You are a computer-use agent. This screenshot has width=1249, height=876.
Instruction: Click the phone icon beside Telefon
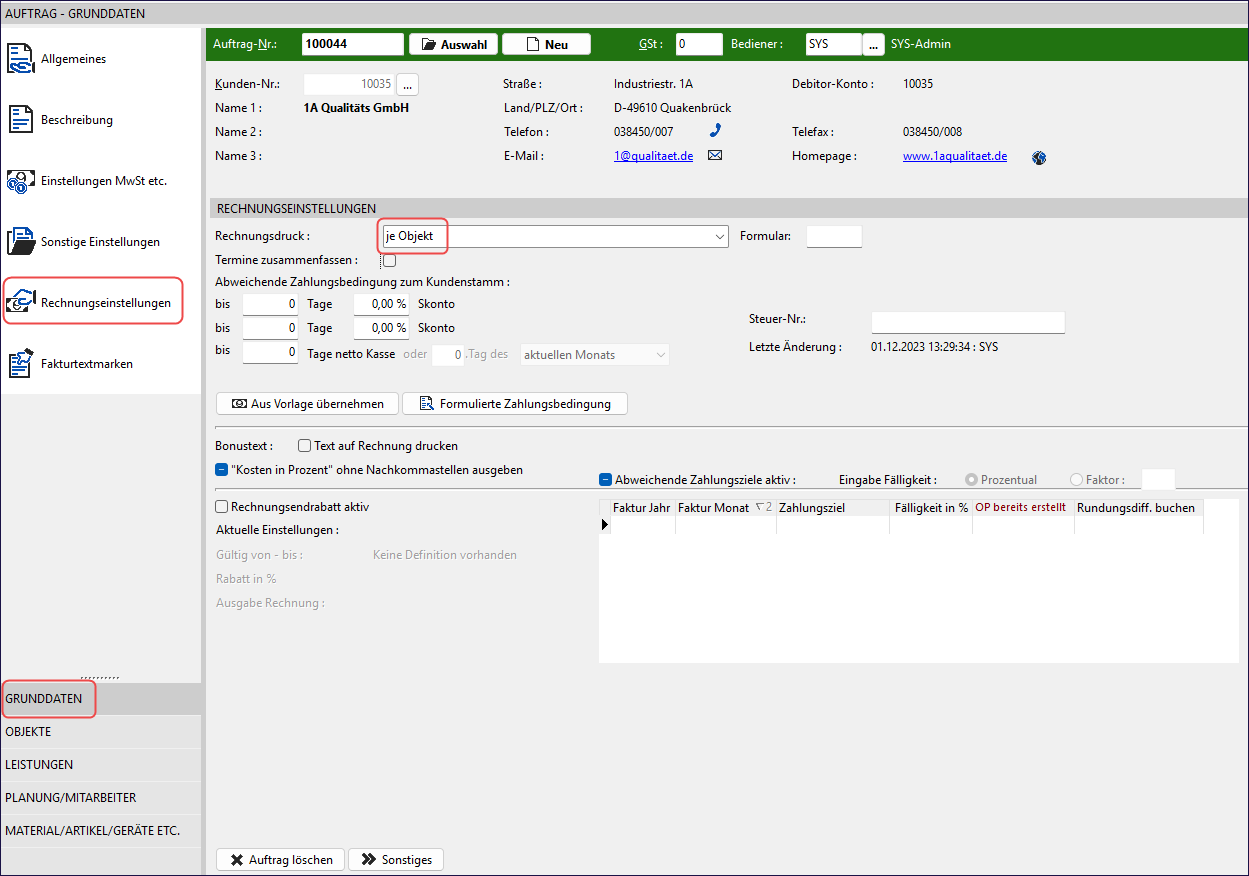pos(715,130)
